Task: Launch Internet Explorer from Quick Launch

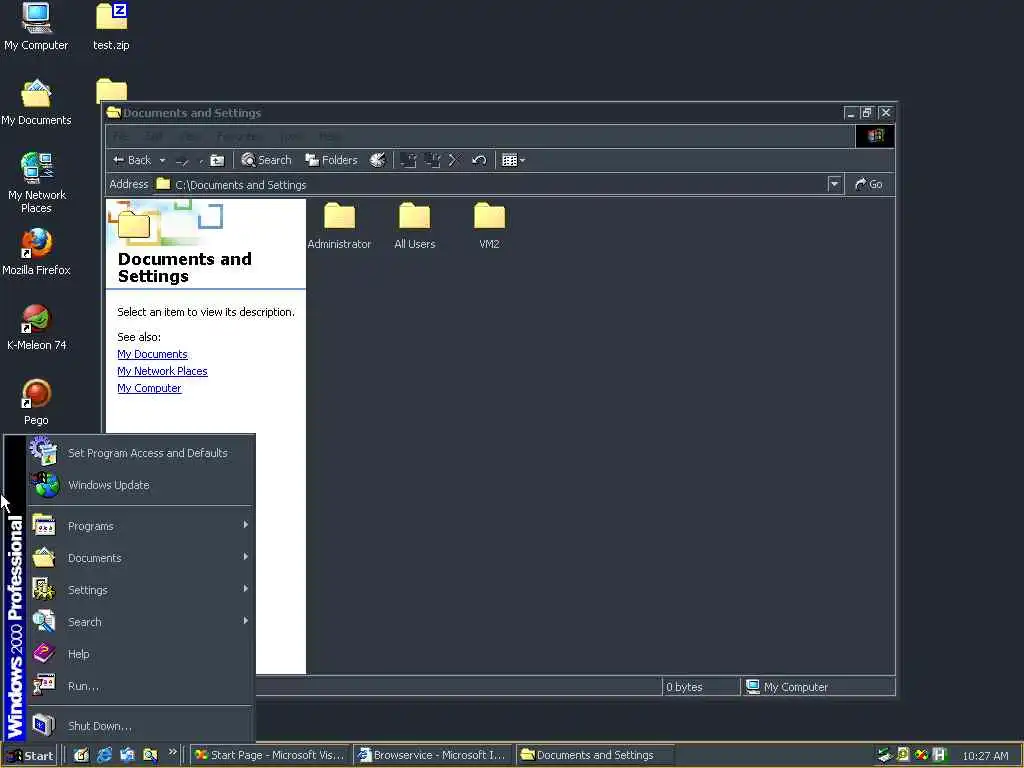Action: click(104, 755)
